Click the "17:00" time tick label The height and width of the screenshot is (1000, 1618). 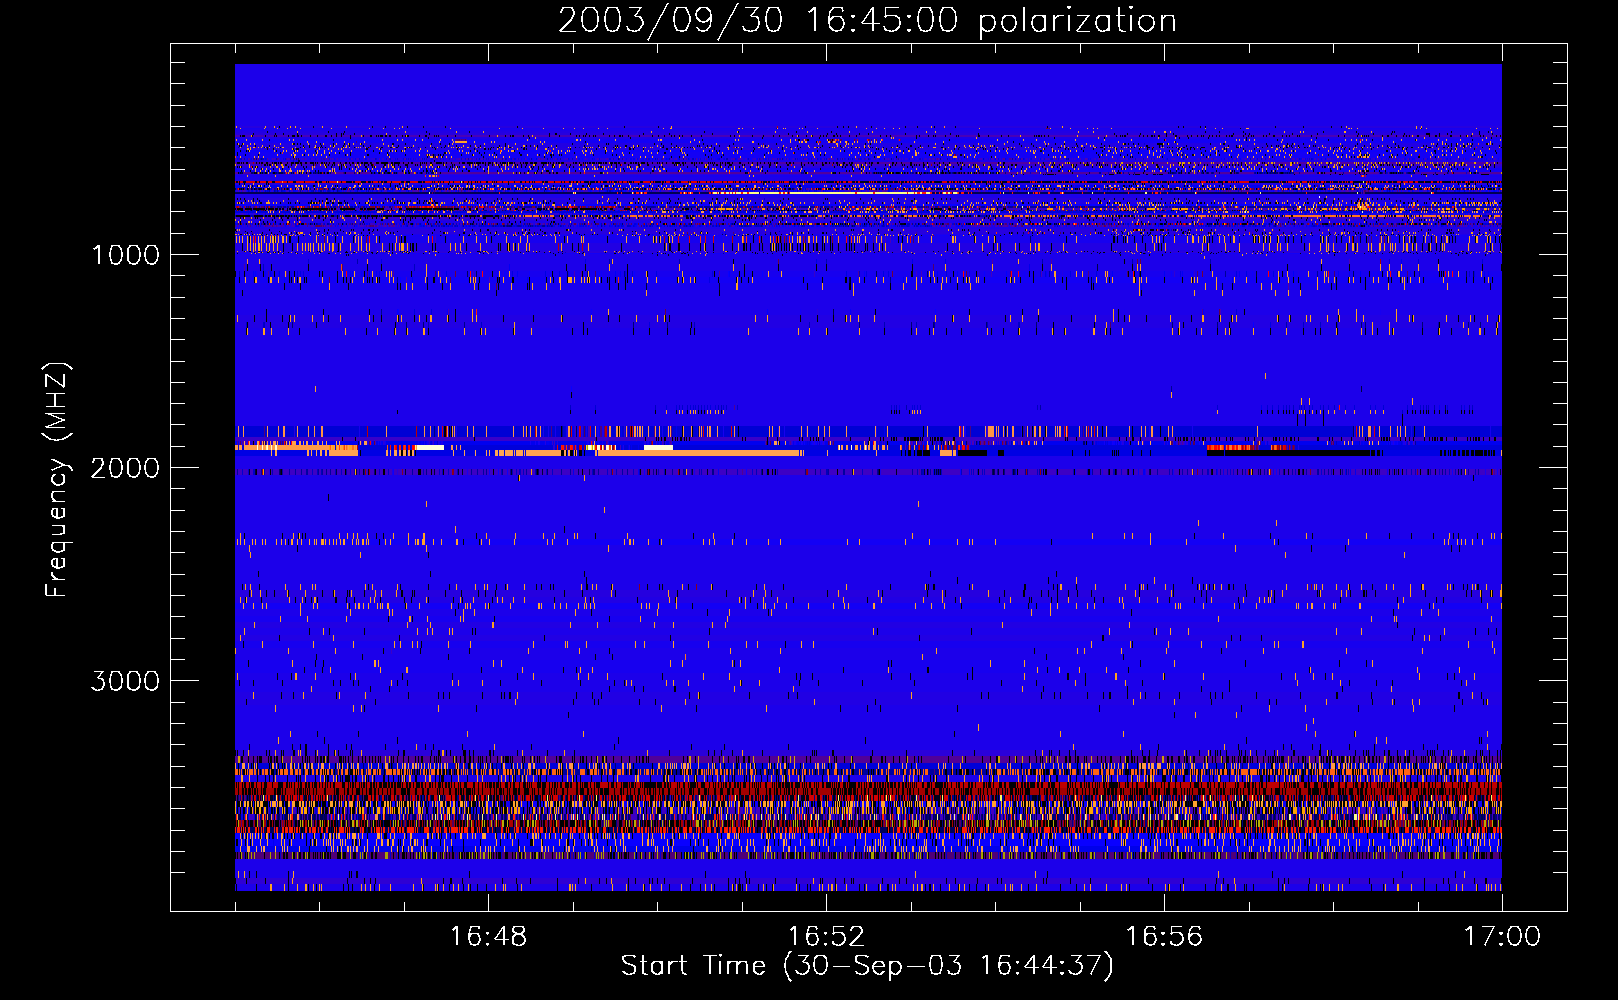1502,937
